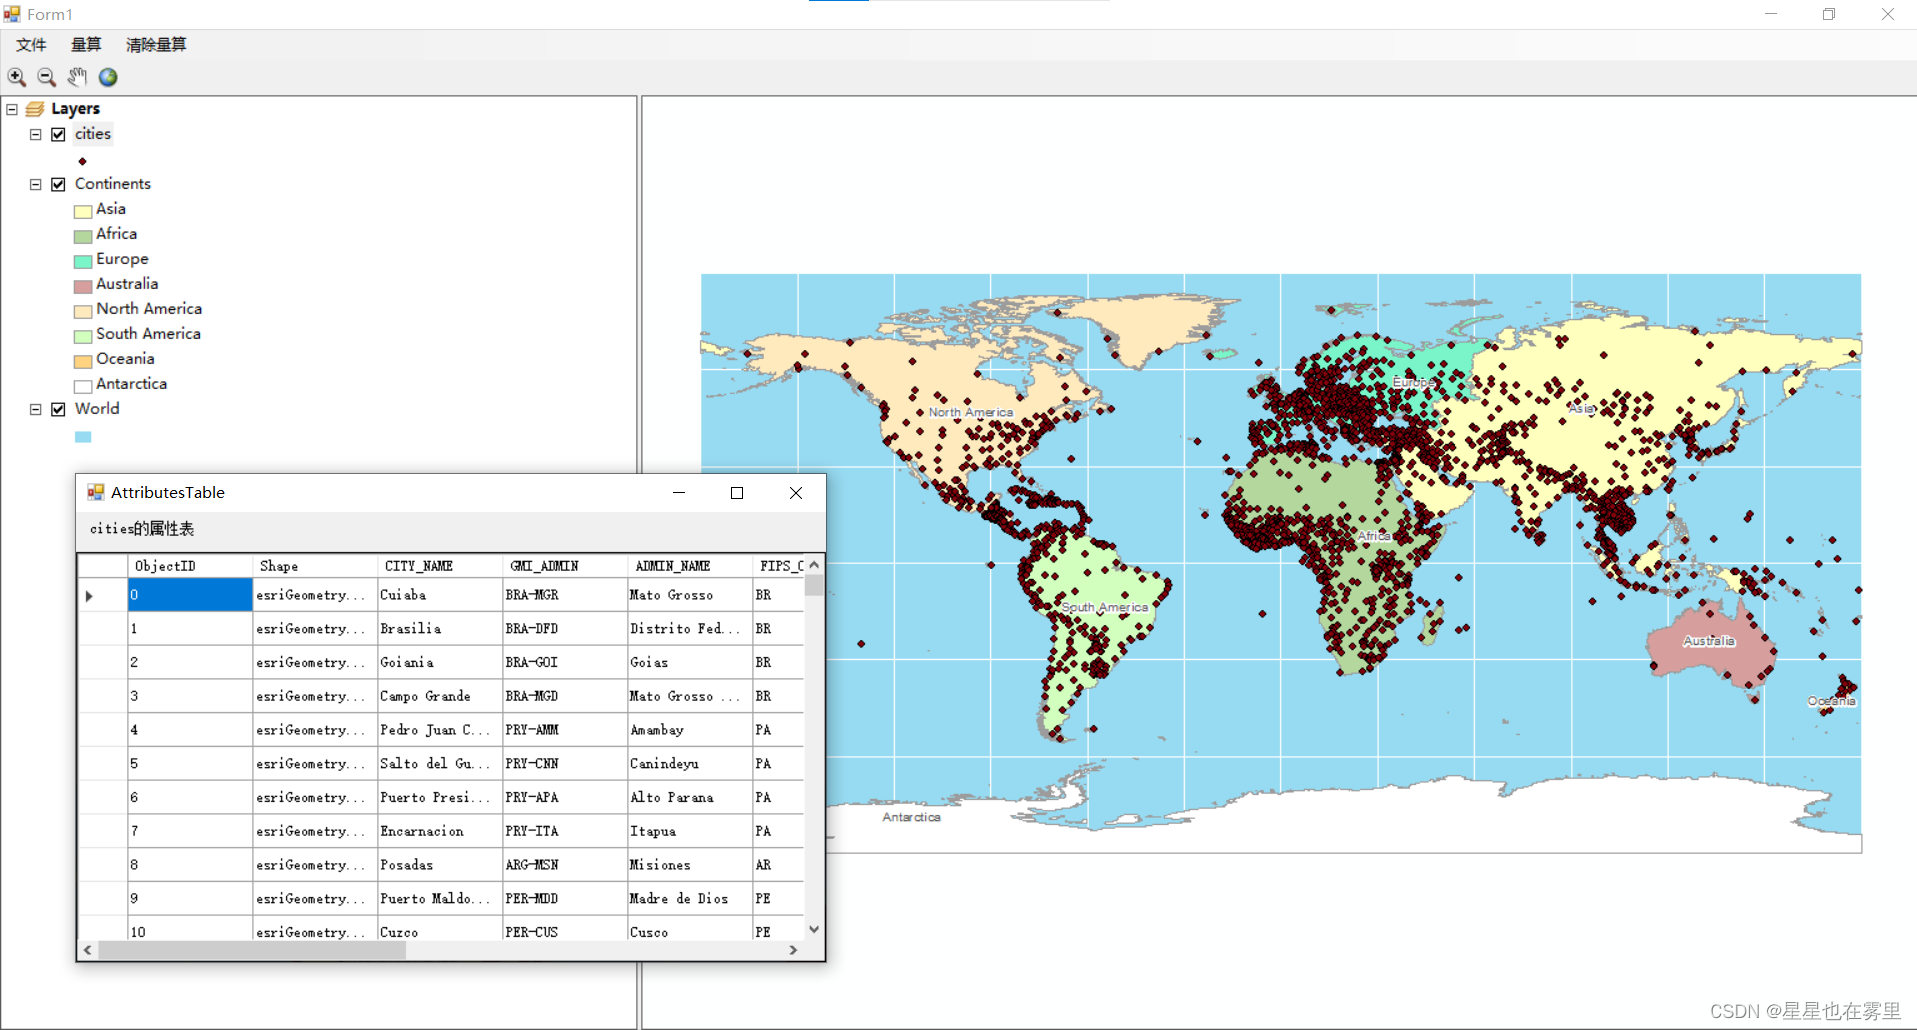Image resolution: width=1917 pixels, height=1030 pixels.
Task: Click the Australia color swatch
Action: 83,286
